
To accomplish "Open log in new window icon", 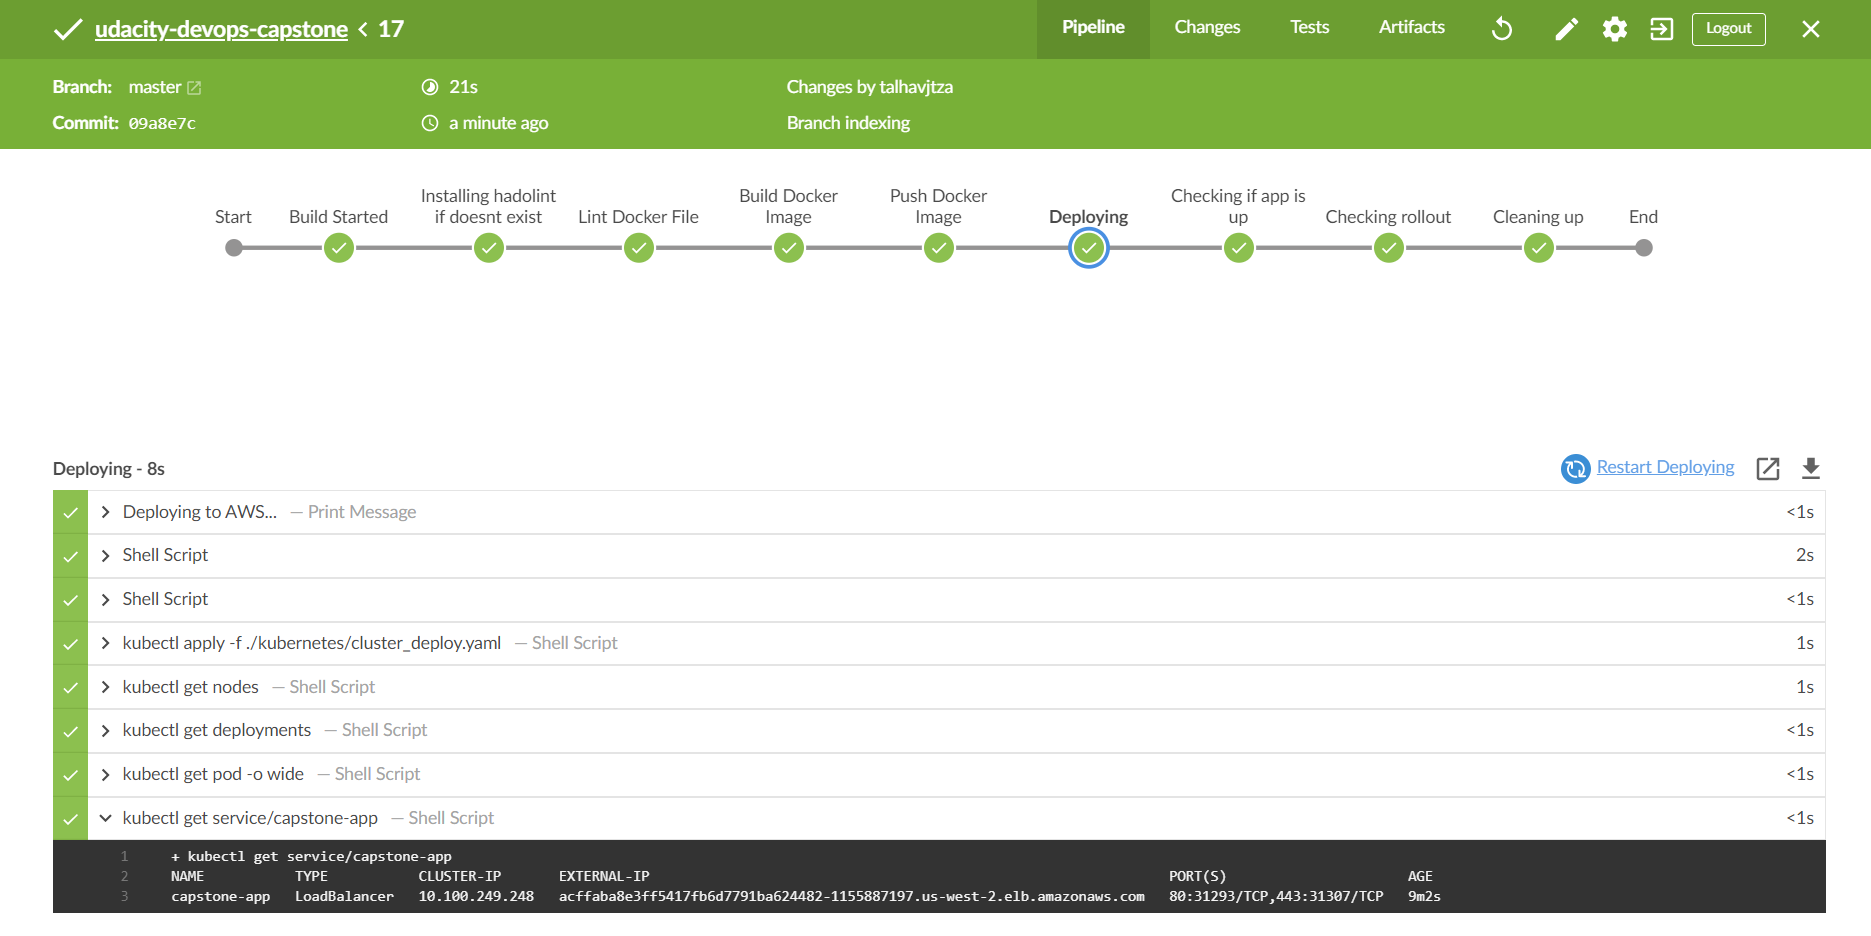I will 1768,468.
